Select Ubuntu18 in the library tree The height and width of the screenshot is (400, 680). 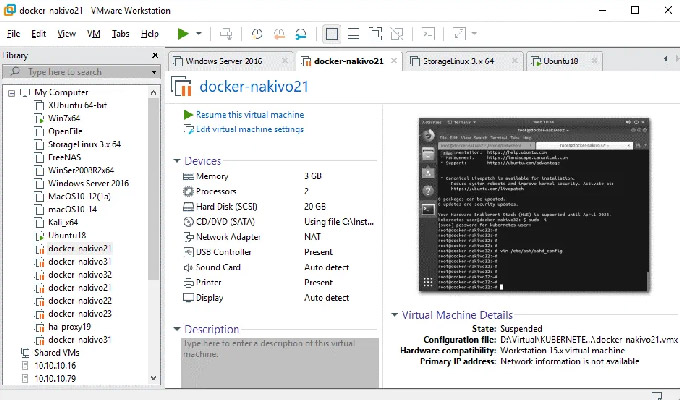(67, 236)
